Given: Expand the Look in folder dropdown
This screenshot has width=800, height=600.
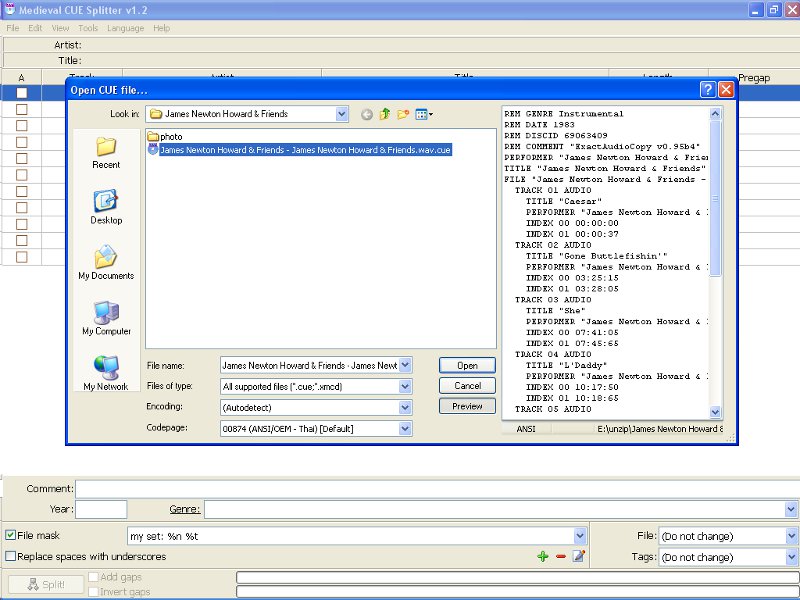Looking at the screenshot, I should (342, 114).
